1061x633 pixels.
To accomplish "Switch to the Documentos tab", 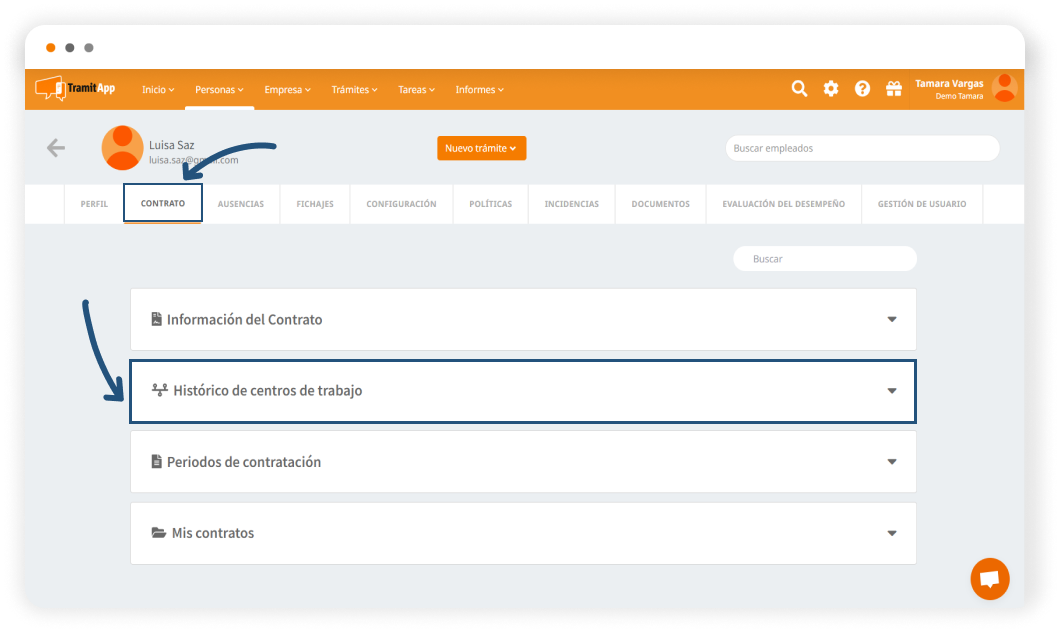I will click(x=660, y=204).
